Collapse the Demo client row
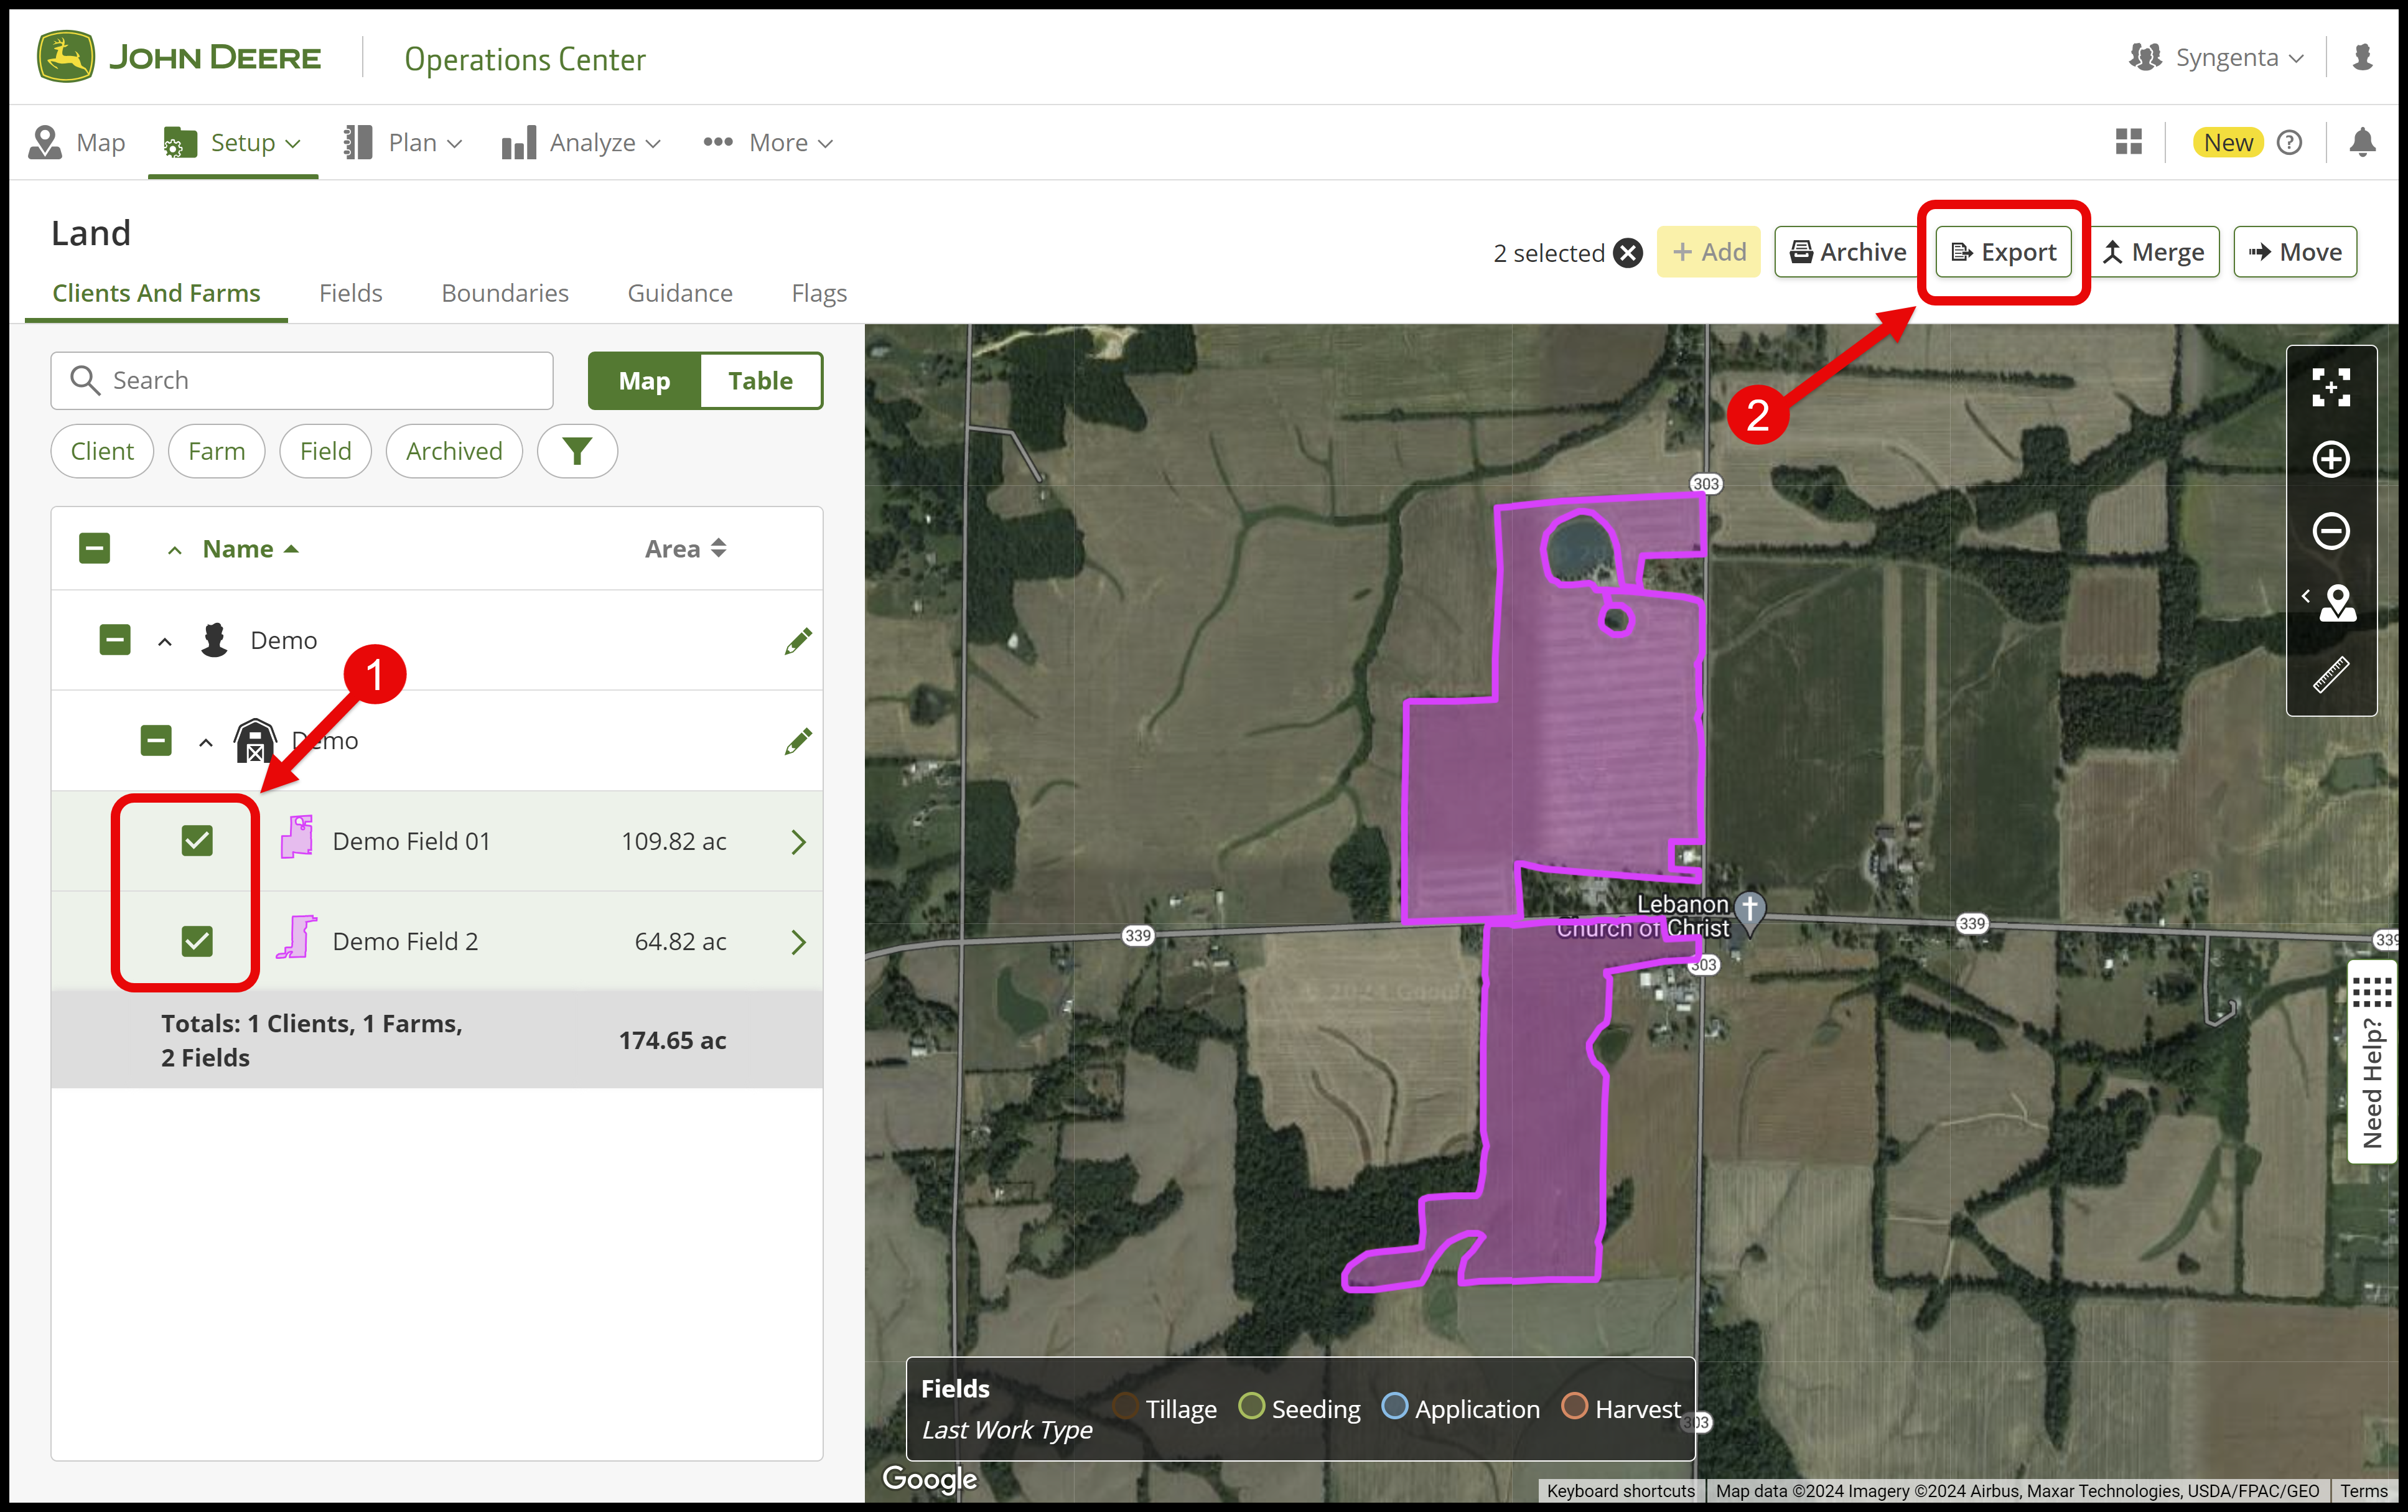2408x1512 pixels. (165, 641)
